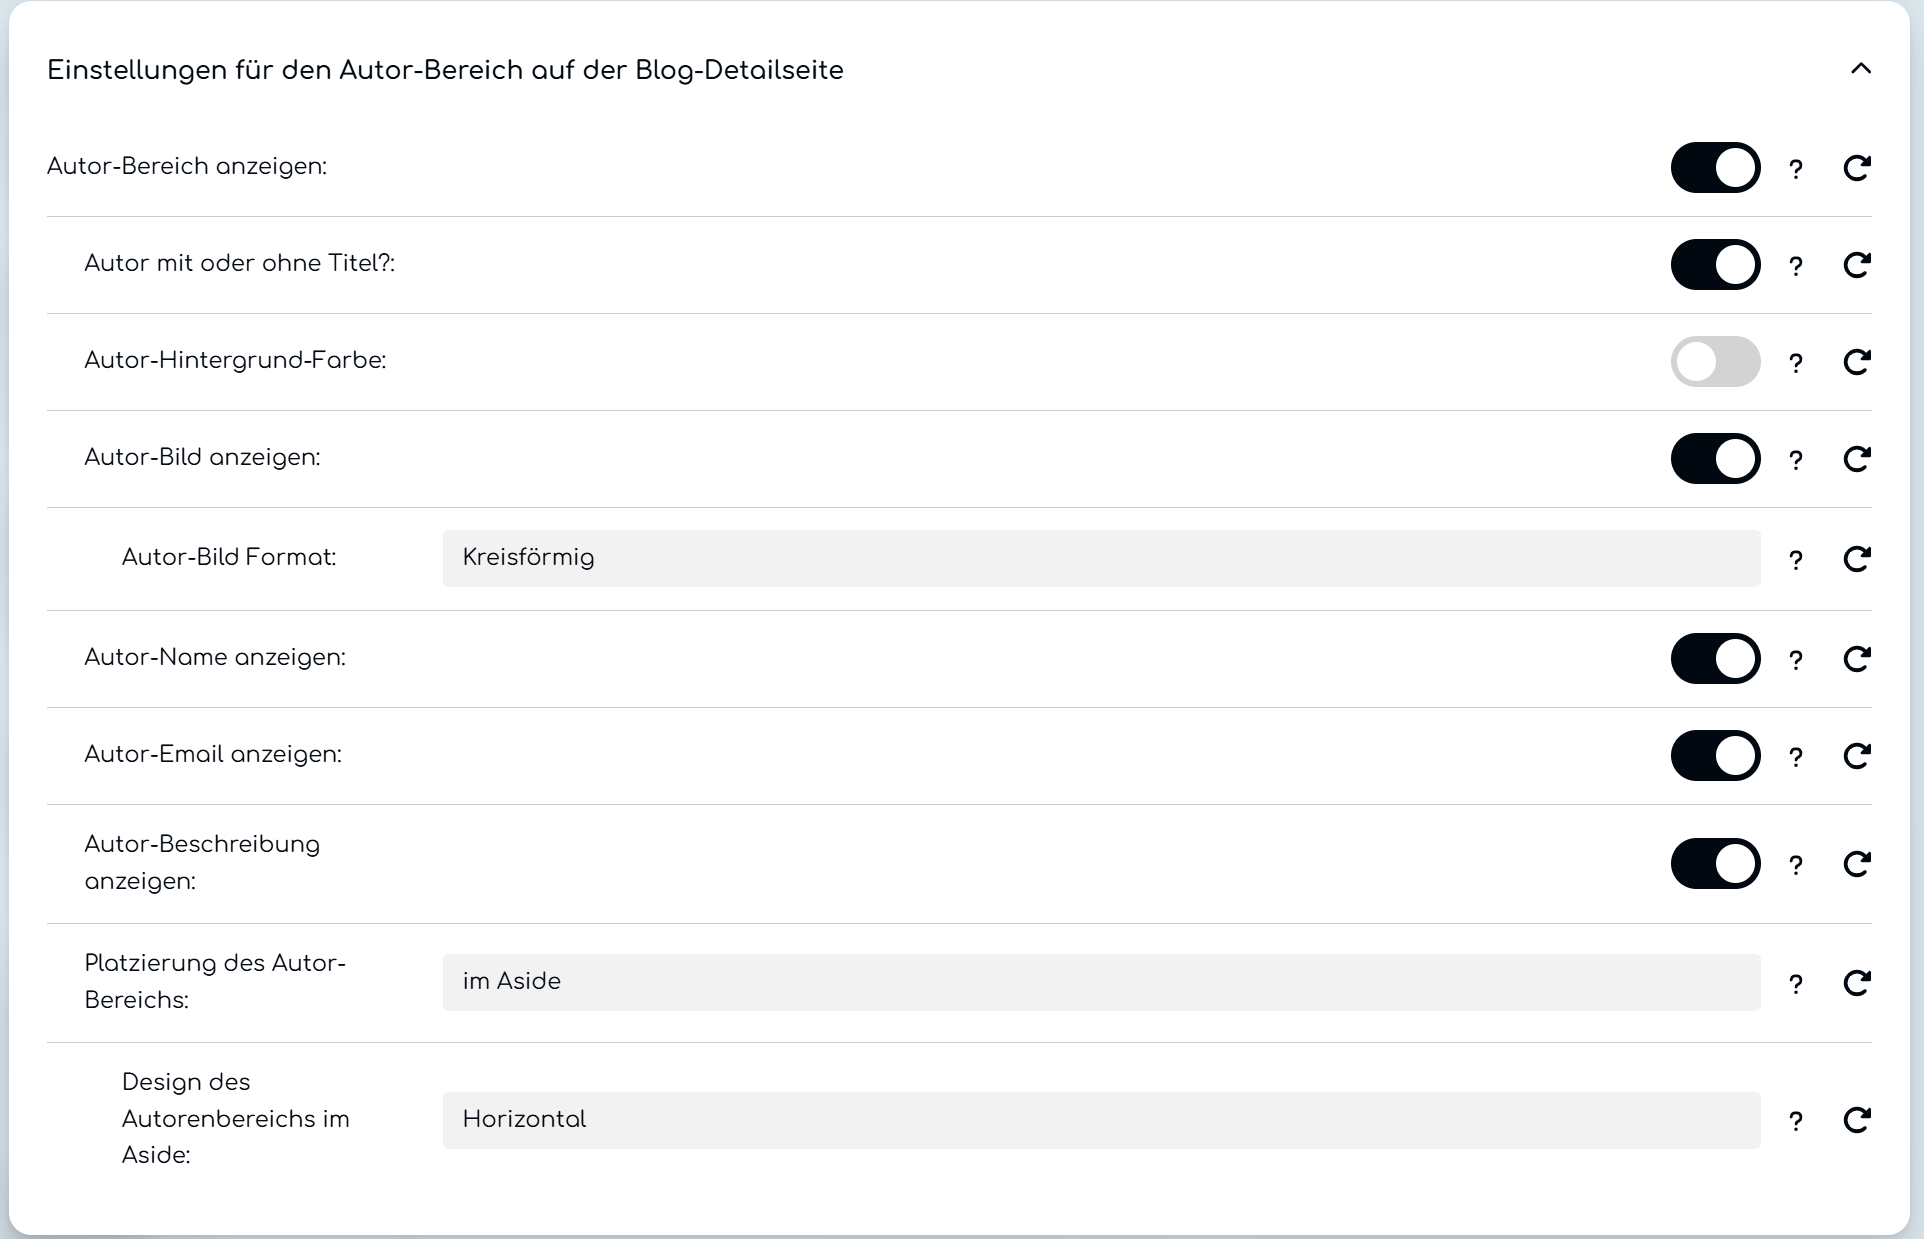This screenshot has width=1924, height=1239.
Task: Reset Autor-Hintergrund-Farbe to default
Action: click(x=1856, y=362)
